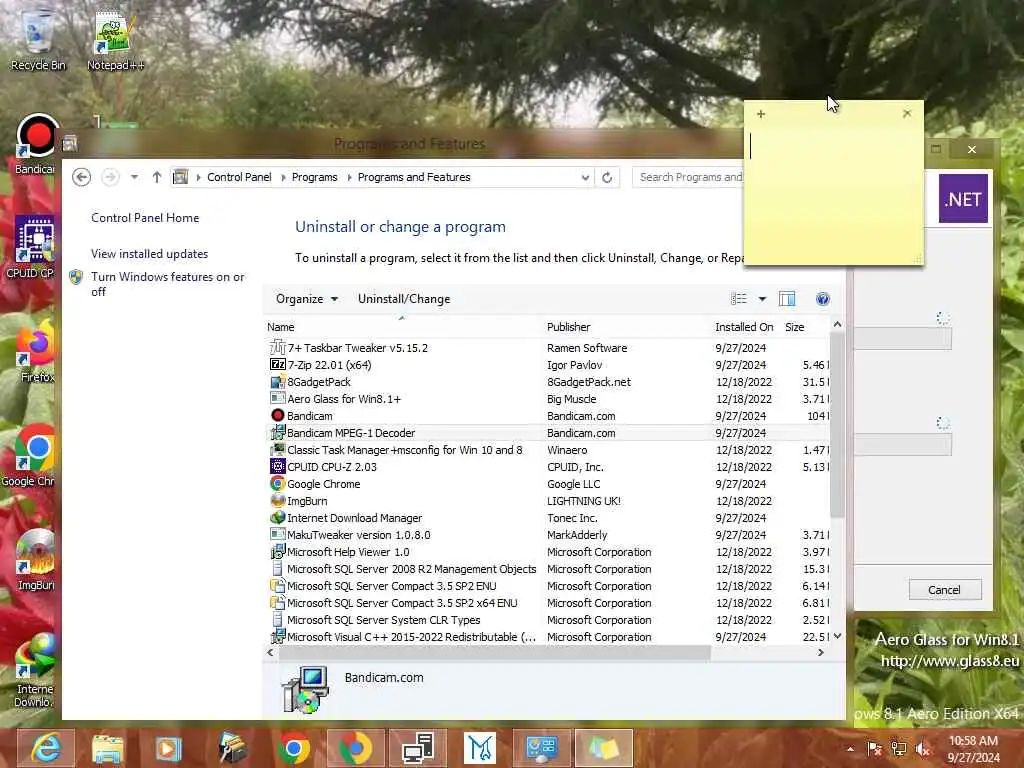Open more view options dropdown arrow

coord(761,299)
